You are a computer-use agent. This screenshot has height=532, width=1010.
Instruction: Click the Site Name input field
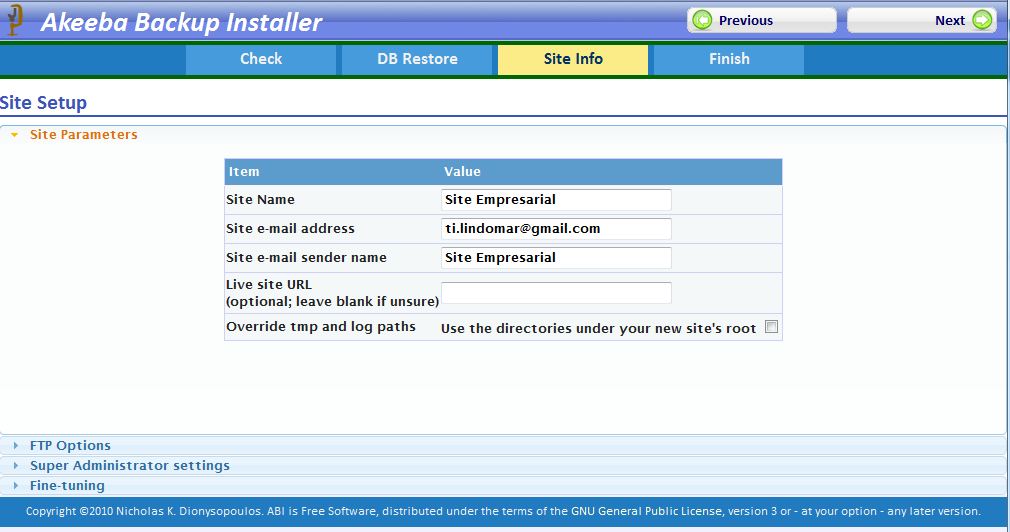pyautogui.click(x=556, y=200)
